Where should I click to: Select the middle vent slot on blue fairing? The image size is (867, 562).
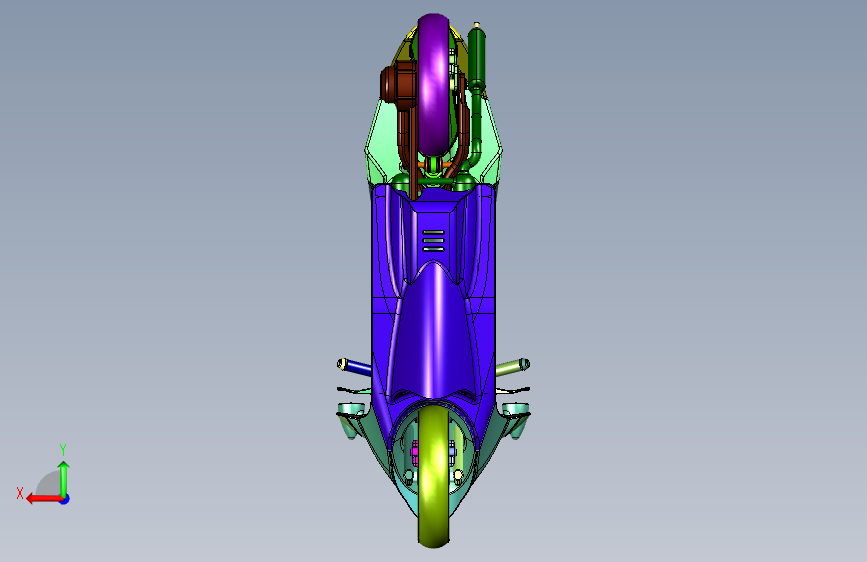click(x=434, y=241)
